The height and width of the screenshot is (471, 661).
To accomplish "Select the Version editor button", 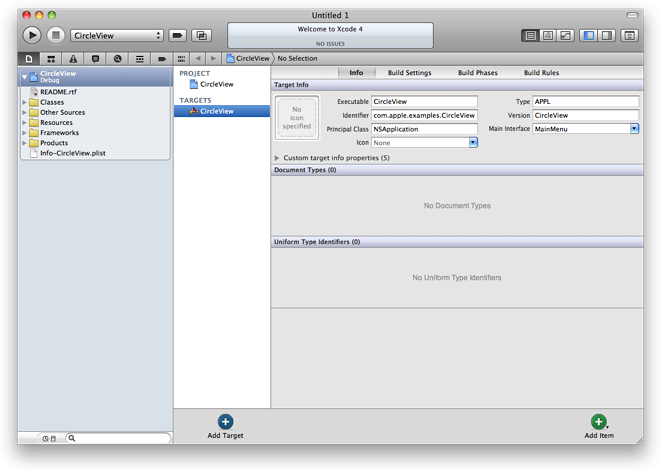I will coord(565,35).
